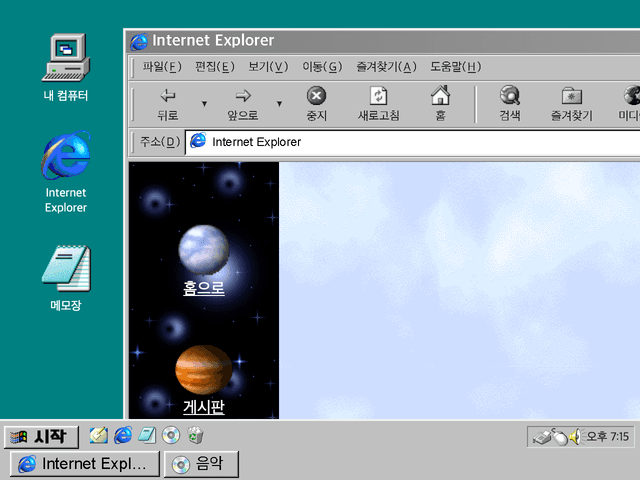Viewport: 640px width, 480px height.
Task: Go forward with the 앞으로 arrow
Action: click(243, 103)
